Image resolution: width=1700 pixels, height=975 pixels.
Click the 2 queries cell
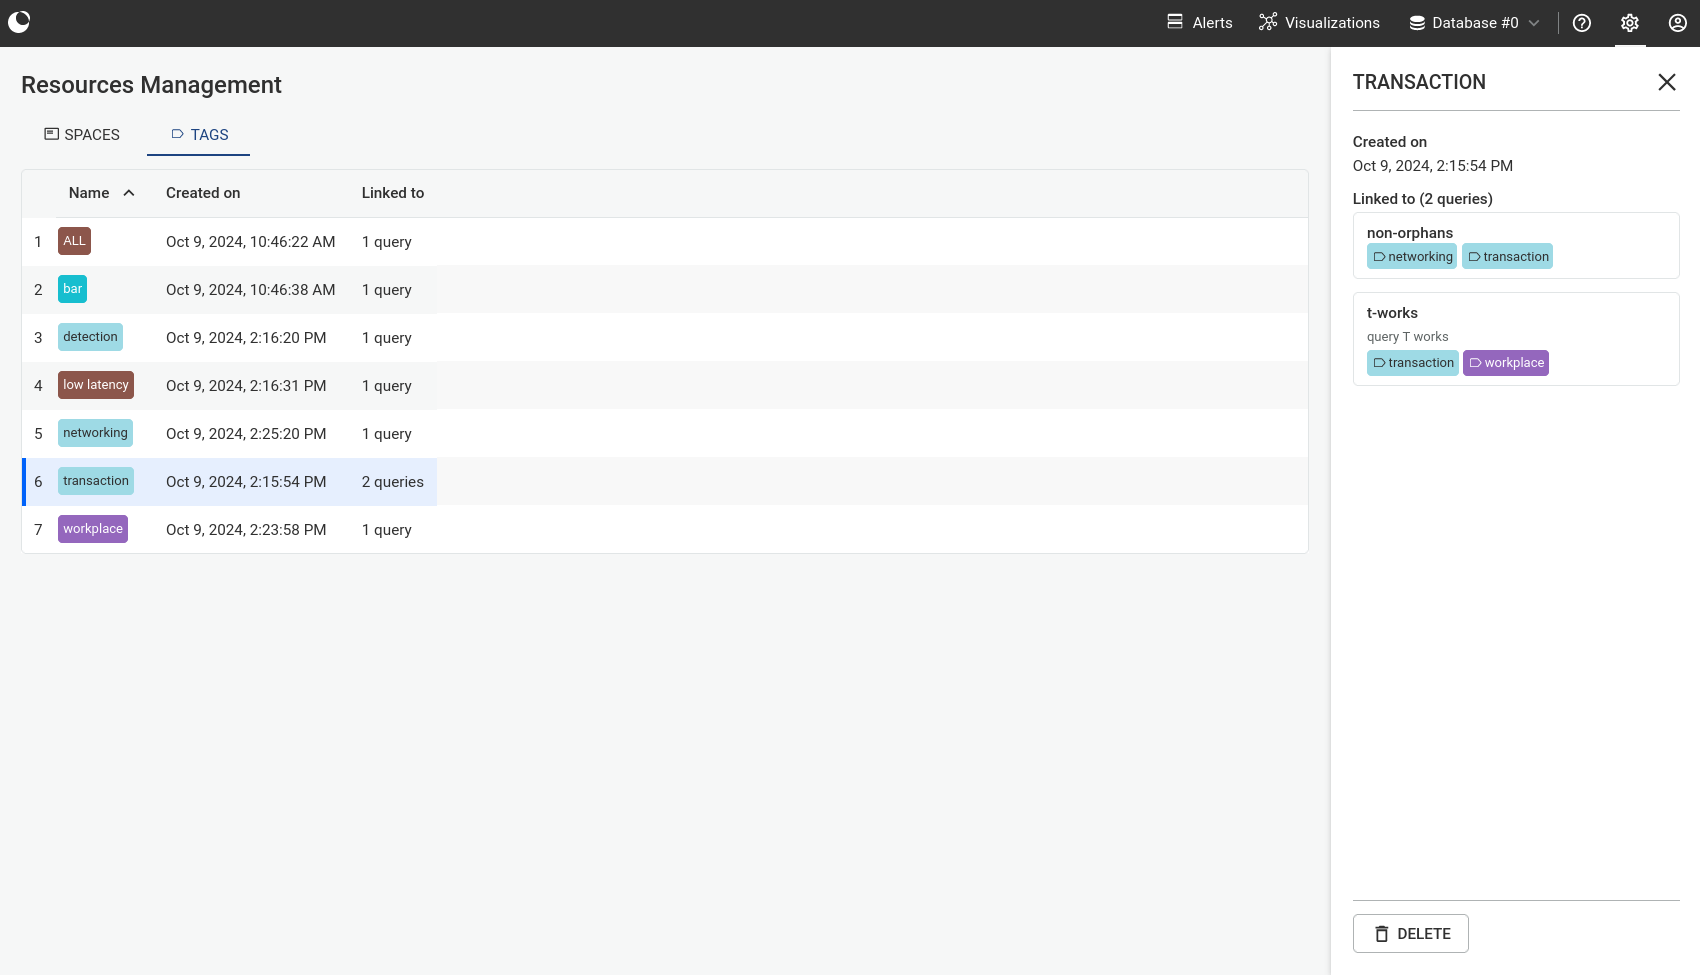(393, 482)
